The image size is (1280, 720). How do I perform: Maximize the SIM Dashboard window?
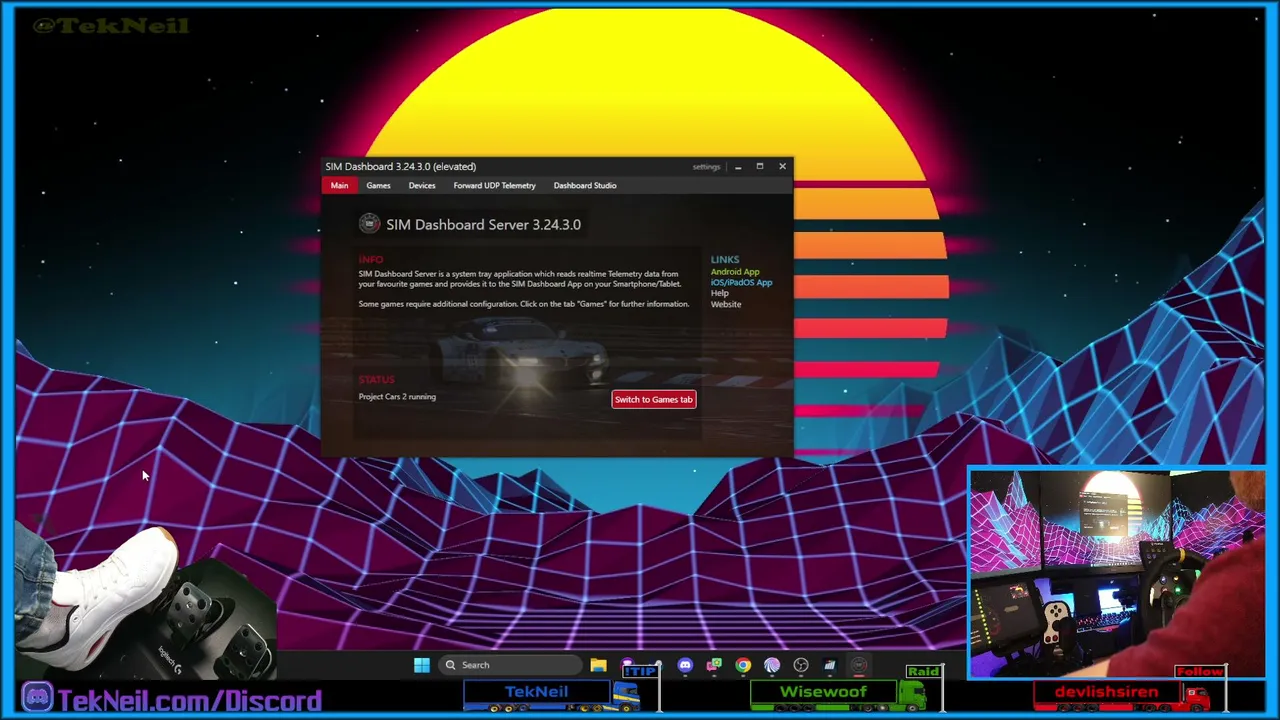pos(760,167)
